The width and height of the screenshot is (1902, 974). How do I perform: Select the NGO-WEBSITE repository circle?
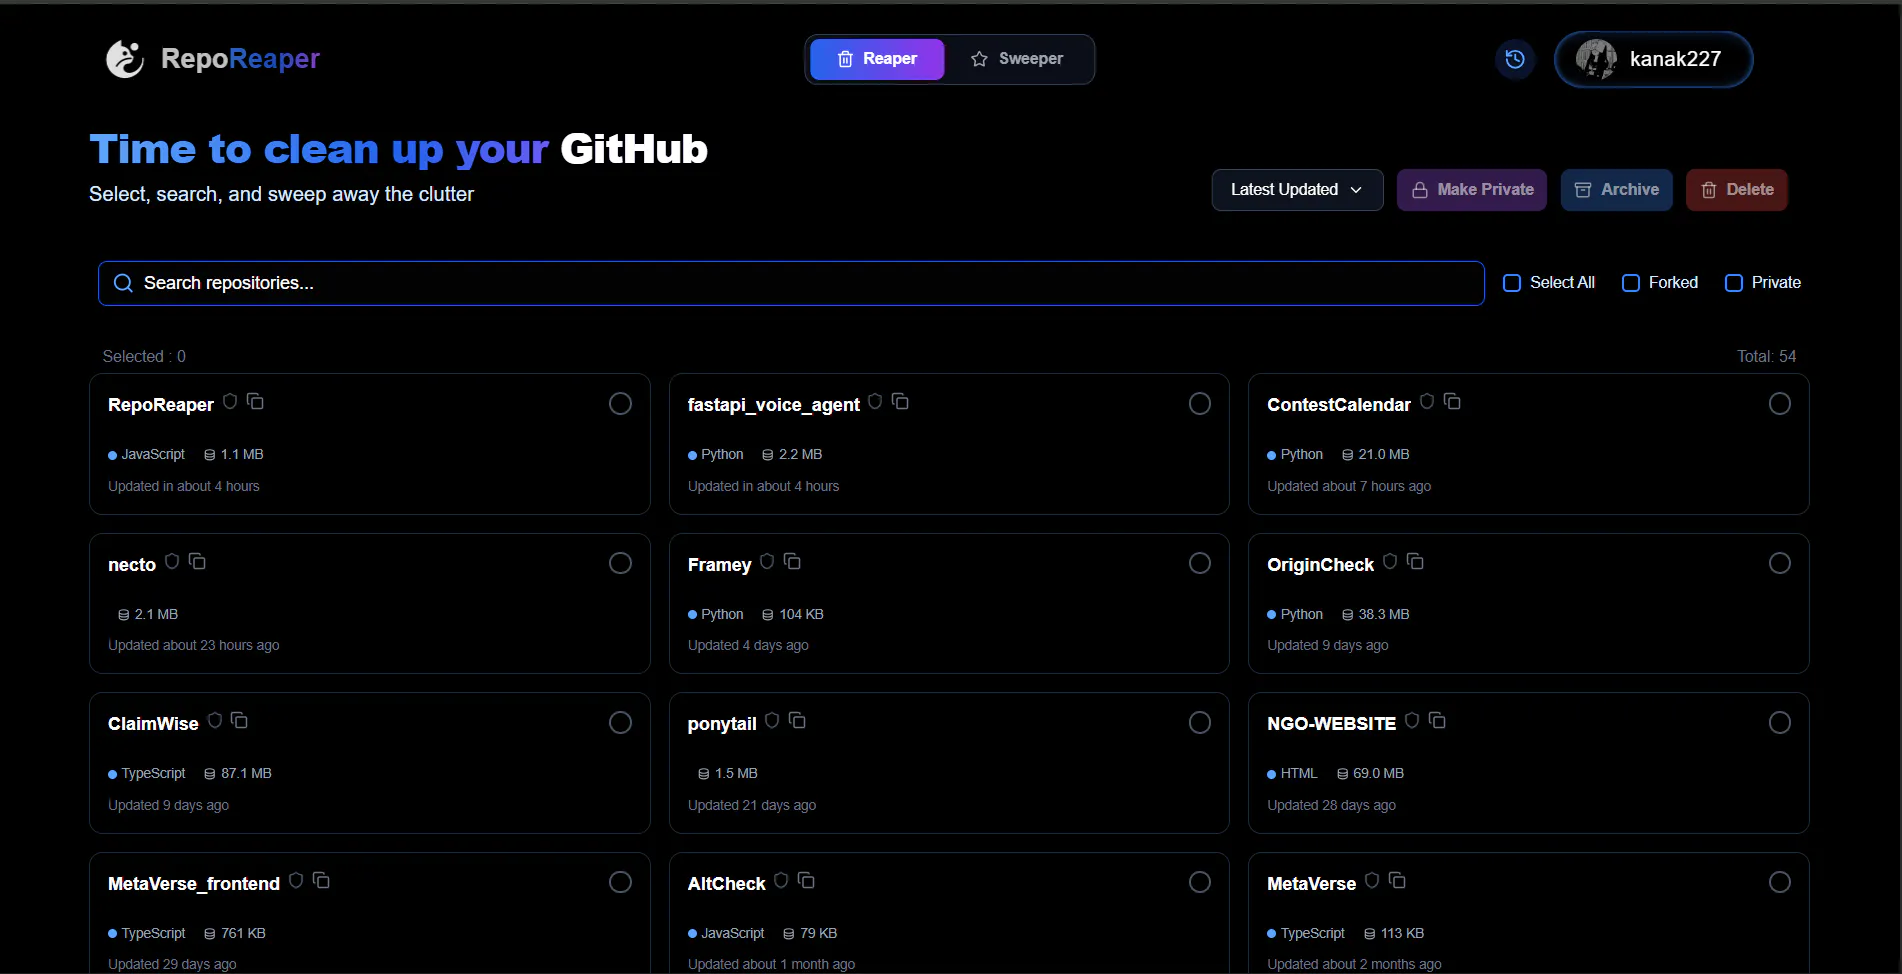(x=1780, y=722)
